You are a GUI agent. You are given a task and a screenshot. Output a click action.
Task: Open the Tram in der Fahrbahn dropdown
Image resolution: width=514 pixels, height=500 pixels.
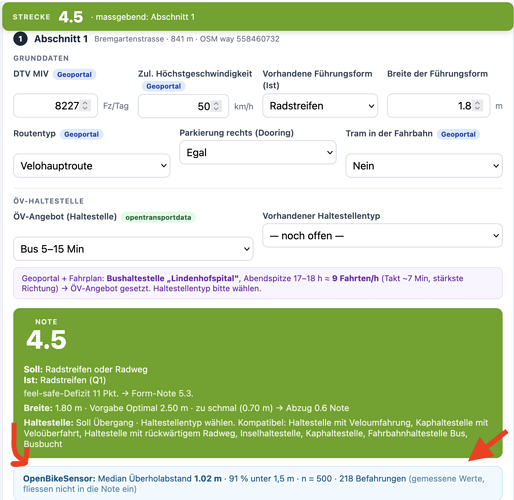[x=424, y=166]
